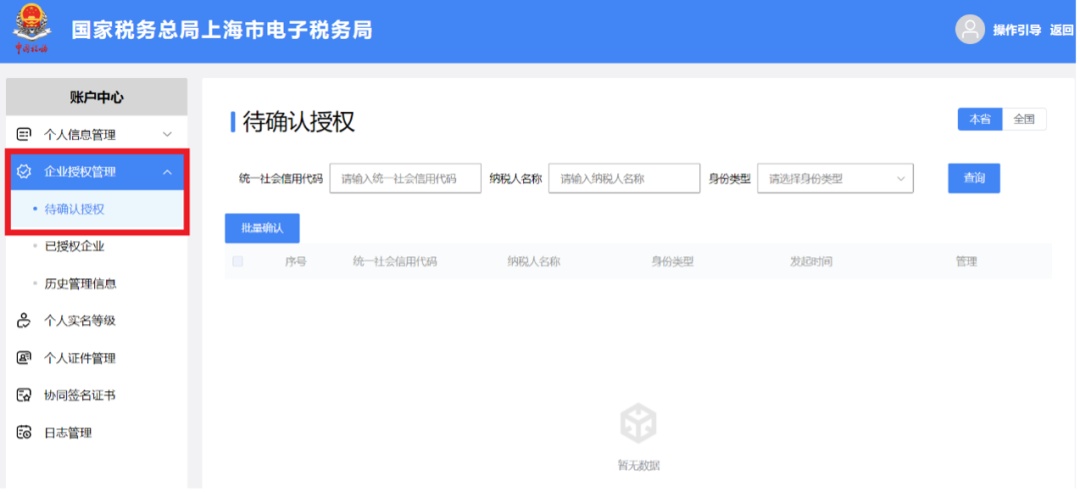This screenshot has width=1080, height=492.
Task: Open the 企业授权管理 menu
Action: [96, 172]
